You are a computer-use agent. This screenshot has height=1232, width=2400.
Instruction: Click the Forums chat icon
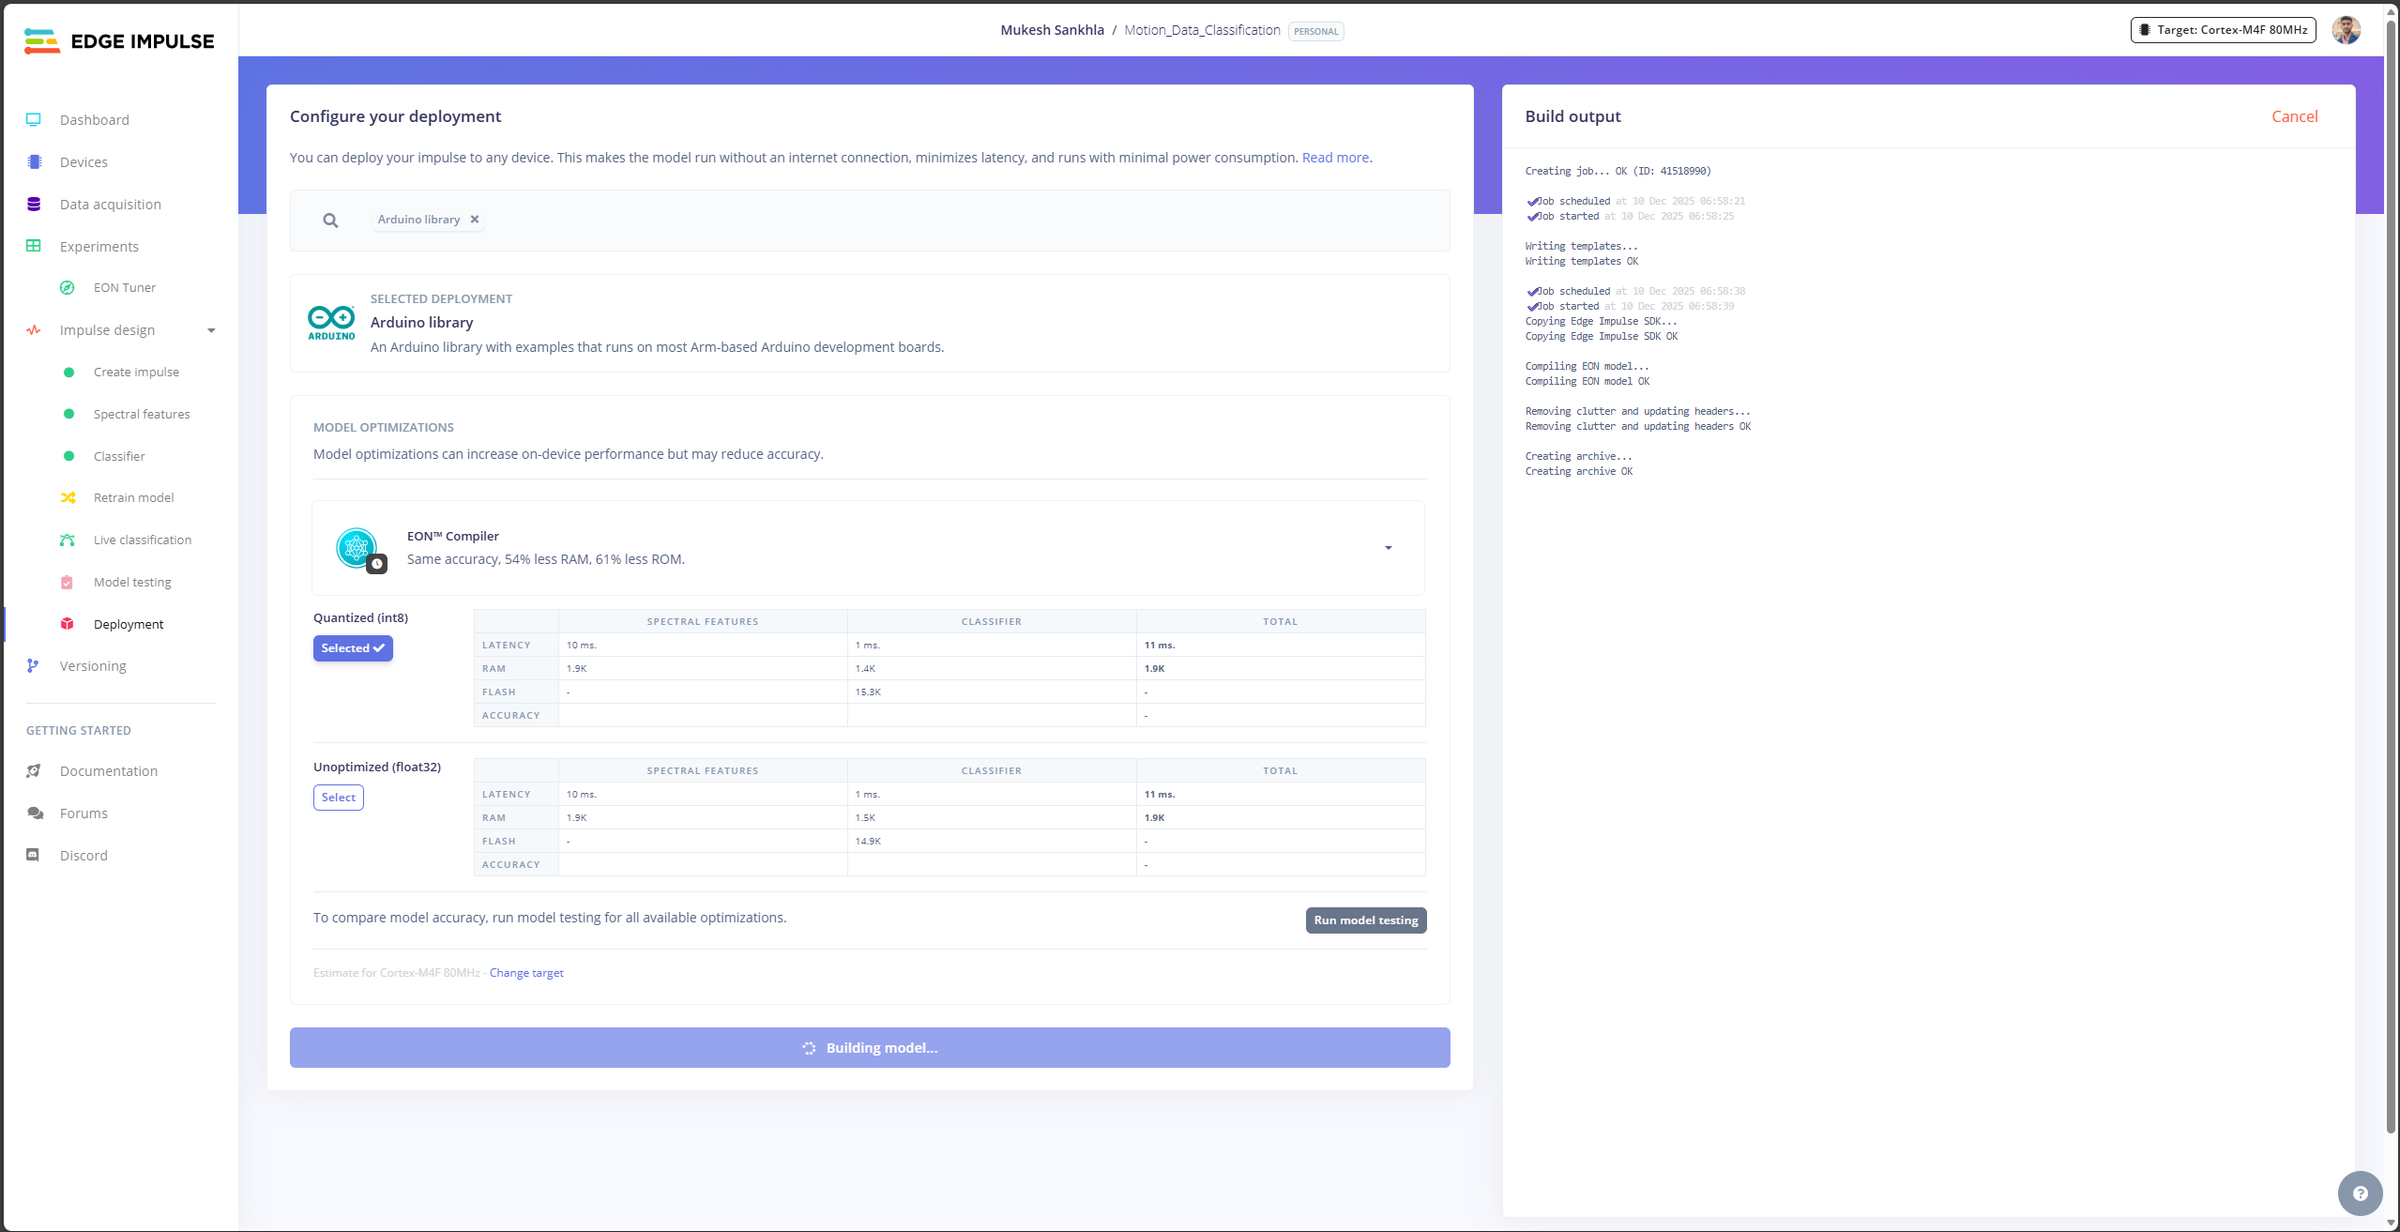coord(35,813)
